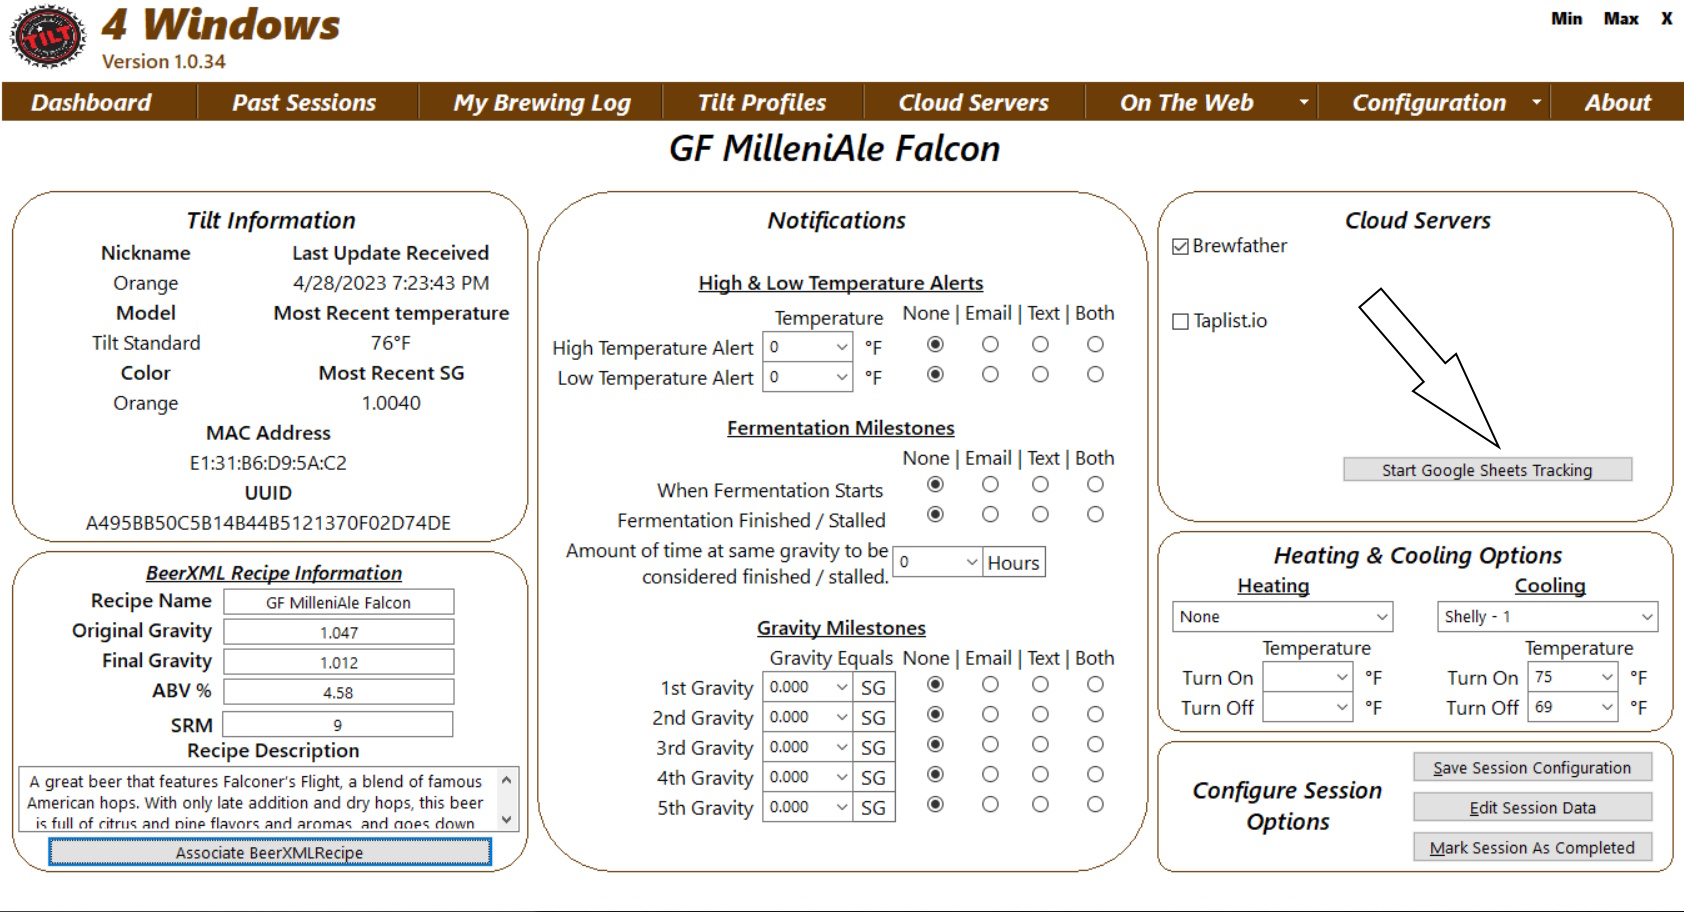
Task: Click the ABV % field
Action: (338, 692)
